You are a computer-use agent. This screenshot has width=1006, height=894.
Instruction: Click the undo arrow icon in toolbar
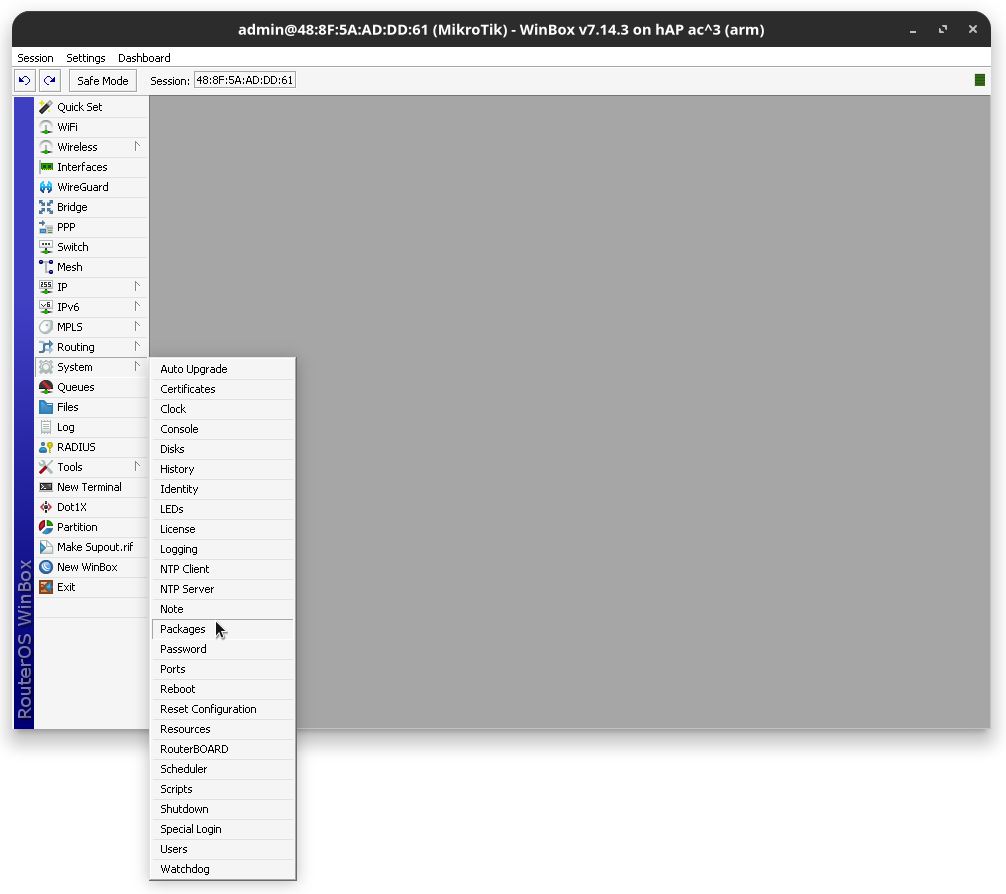25,80
